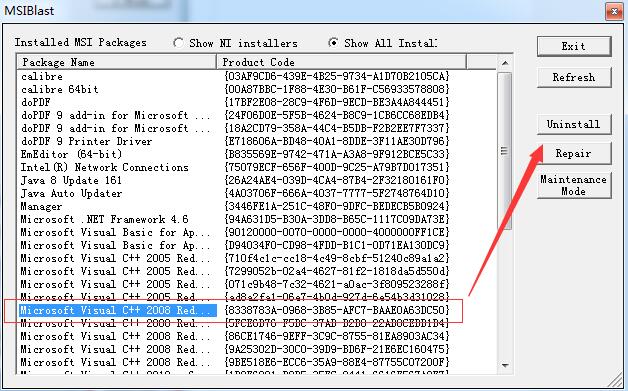Sort by the Product Code column header
Screen dimensions: 628x391
tap(341, 62)
